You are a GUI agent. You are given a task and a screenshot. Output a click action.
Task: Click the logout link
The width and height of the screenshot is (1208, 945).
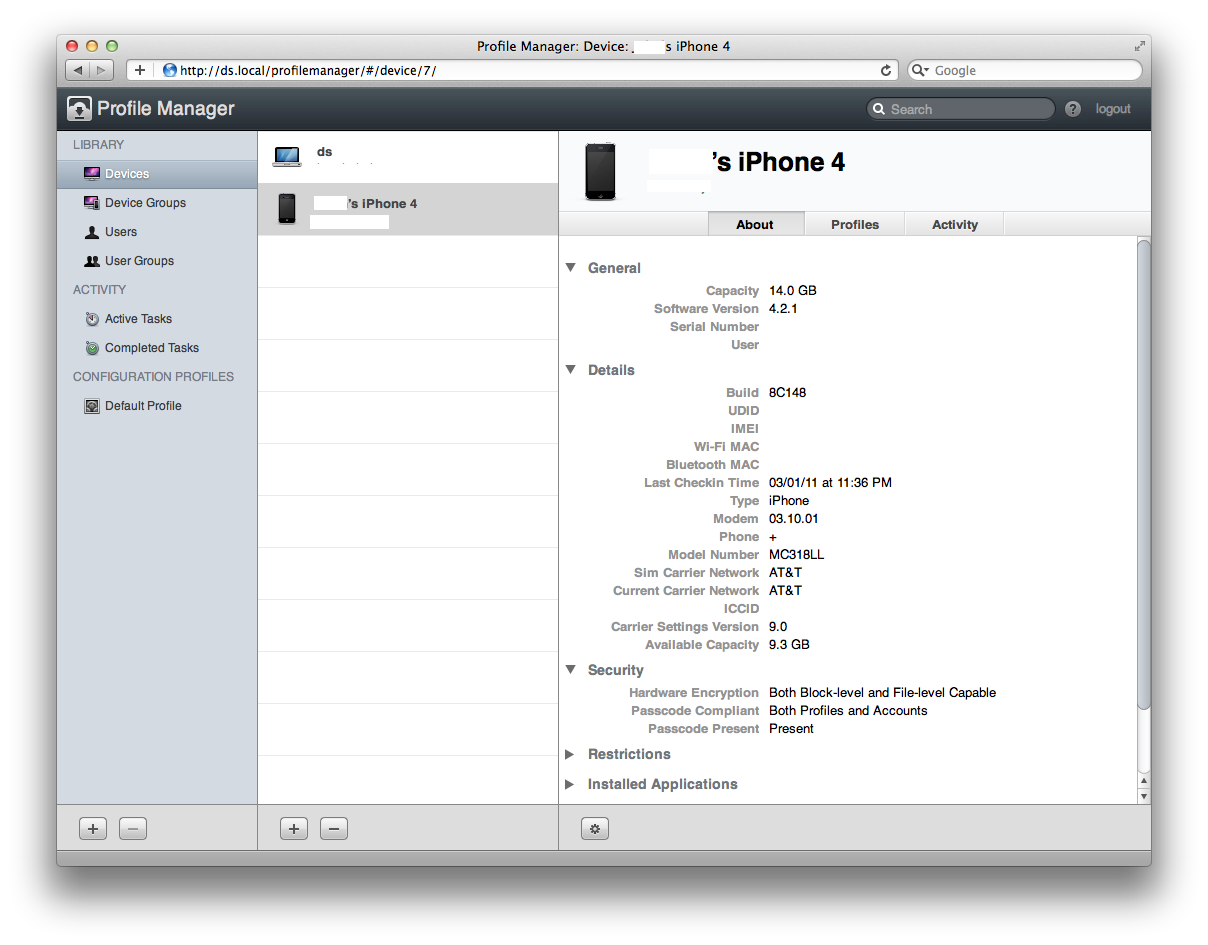(1113, 109)
